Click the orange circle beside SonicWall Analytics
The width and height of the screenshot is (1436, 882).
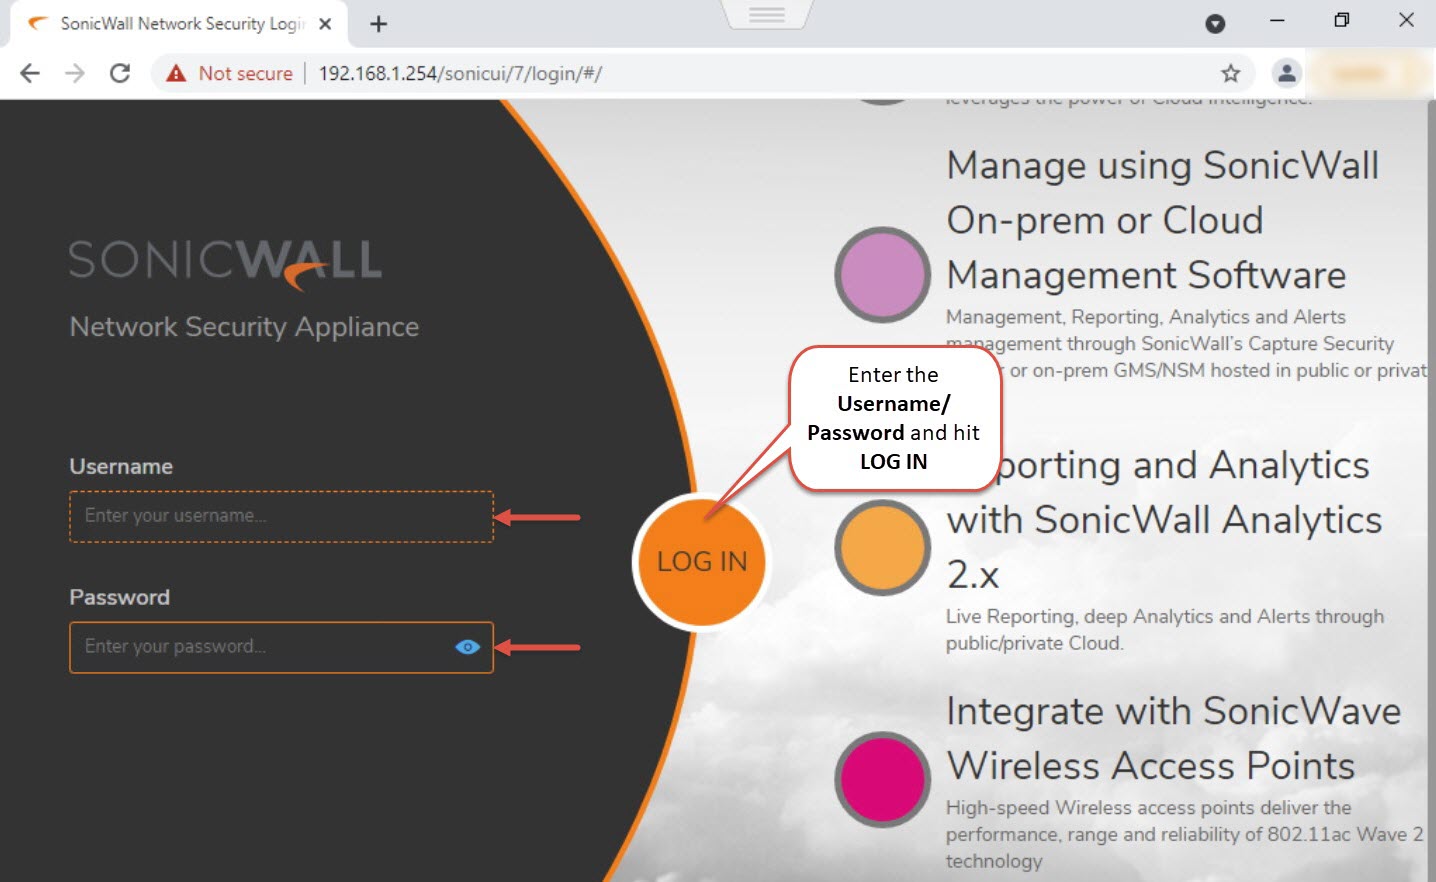[882, 547]
